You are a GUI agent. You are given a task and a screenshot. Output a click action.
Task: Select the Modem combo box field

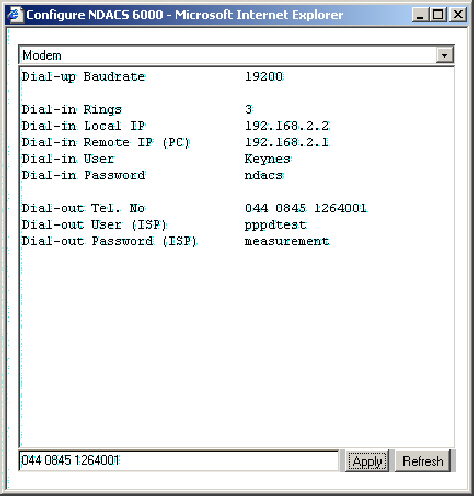[236, 55]
